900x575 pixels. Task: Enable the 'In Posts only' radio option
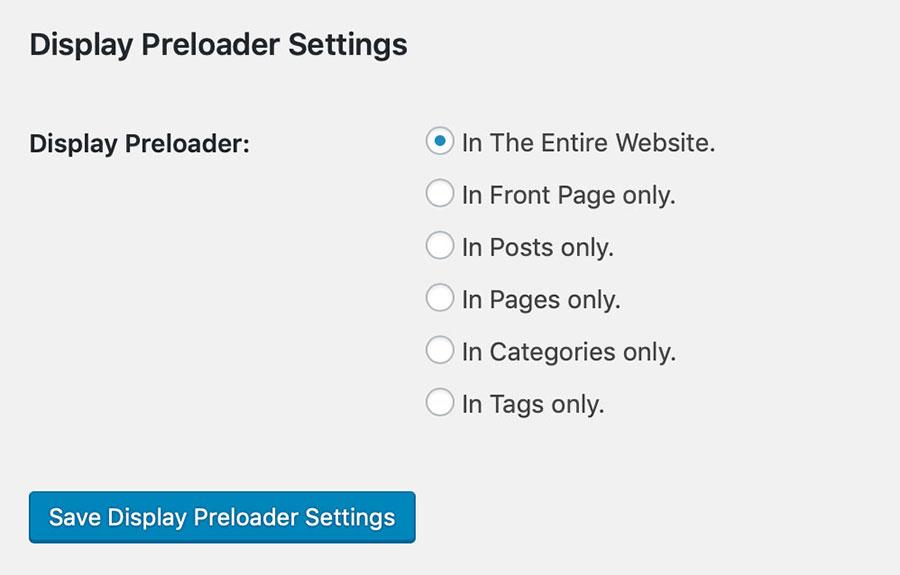coord(440,246)
